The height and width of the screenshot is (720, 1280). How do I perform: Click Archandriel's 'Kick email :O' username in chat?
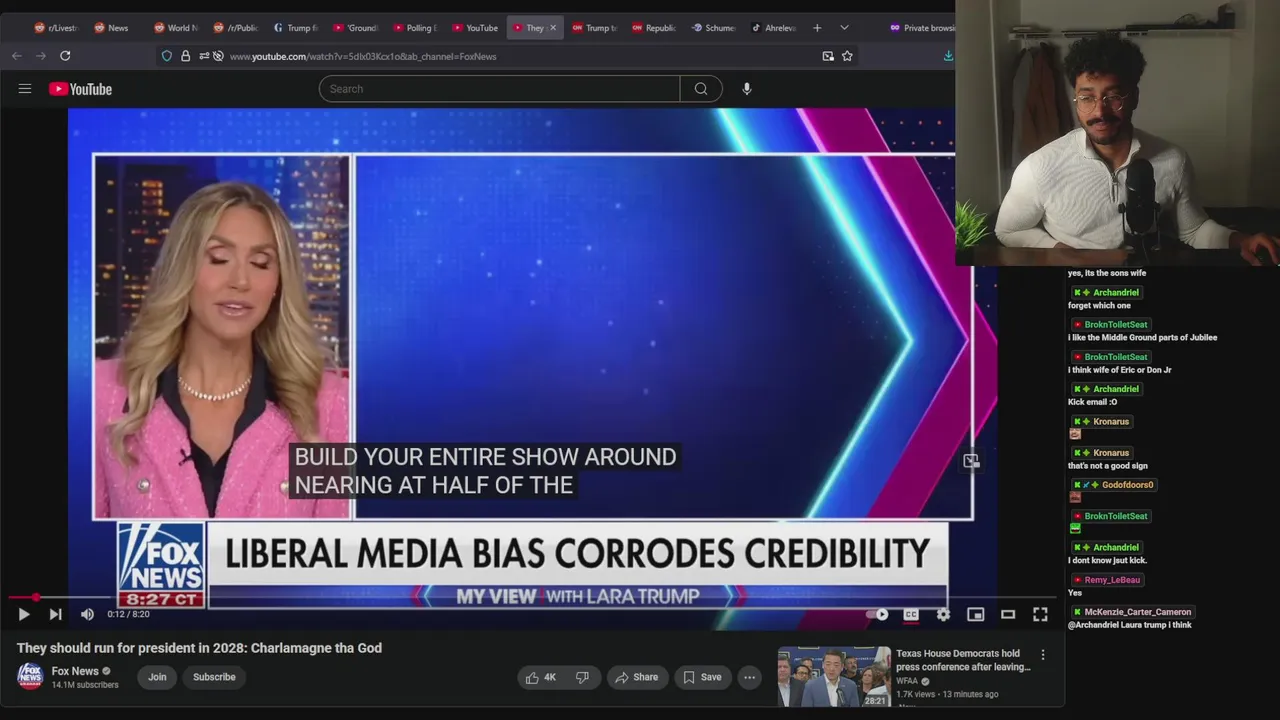1115,389
